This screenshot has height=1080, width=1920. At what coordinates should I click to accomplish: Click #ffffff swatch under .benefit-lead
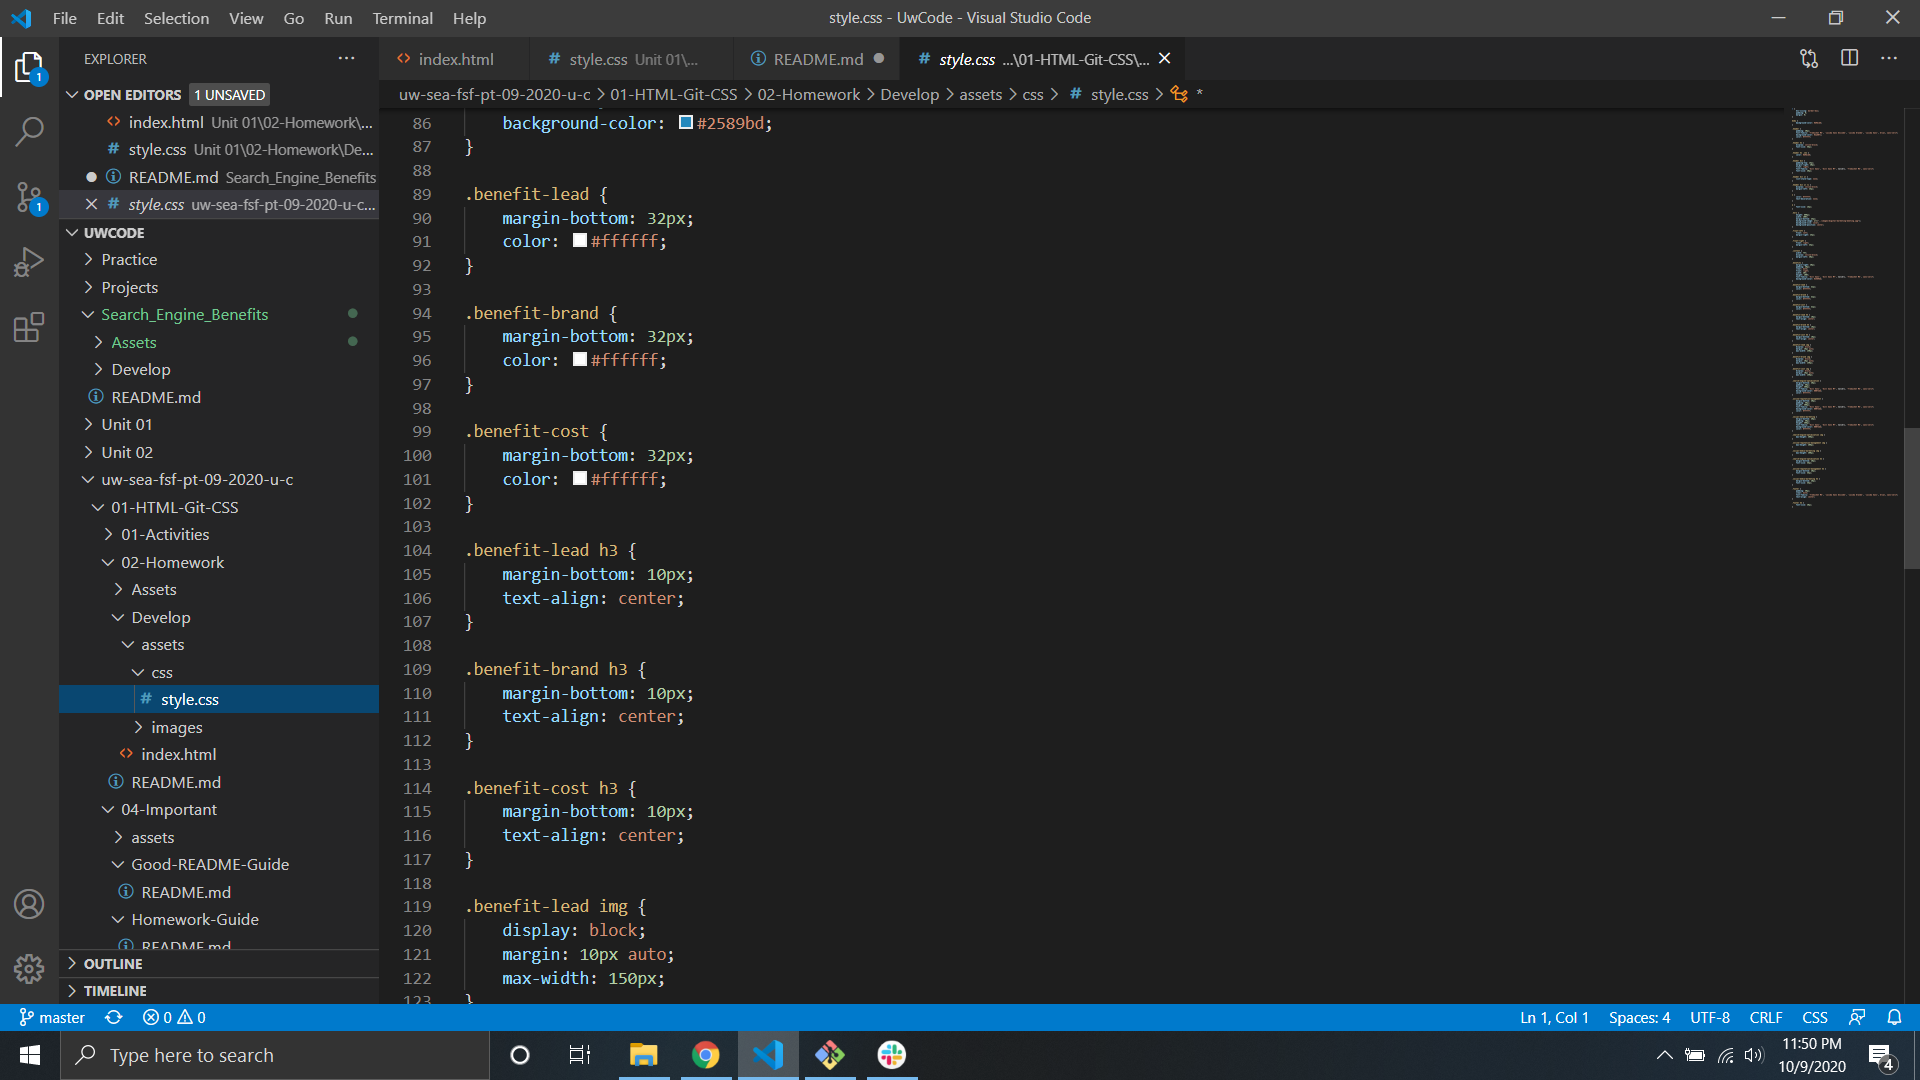[x=580, y=240]
